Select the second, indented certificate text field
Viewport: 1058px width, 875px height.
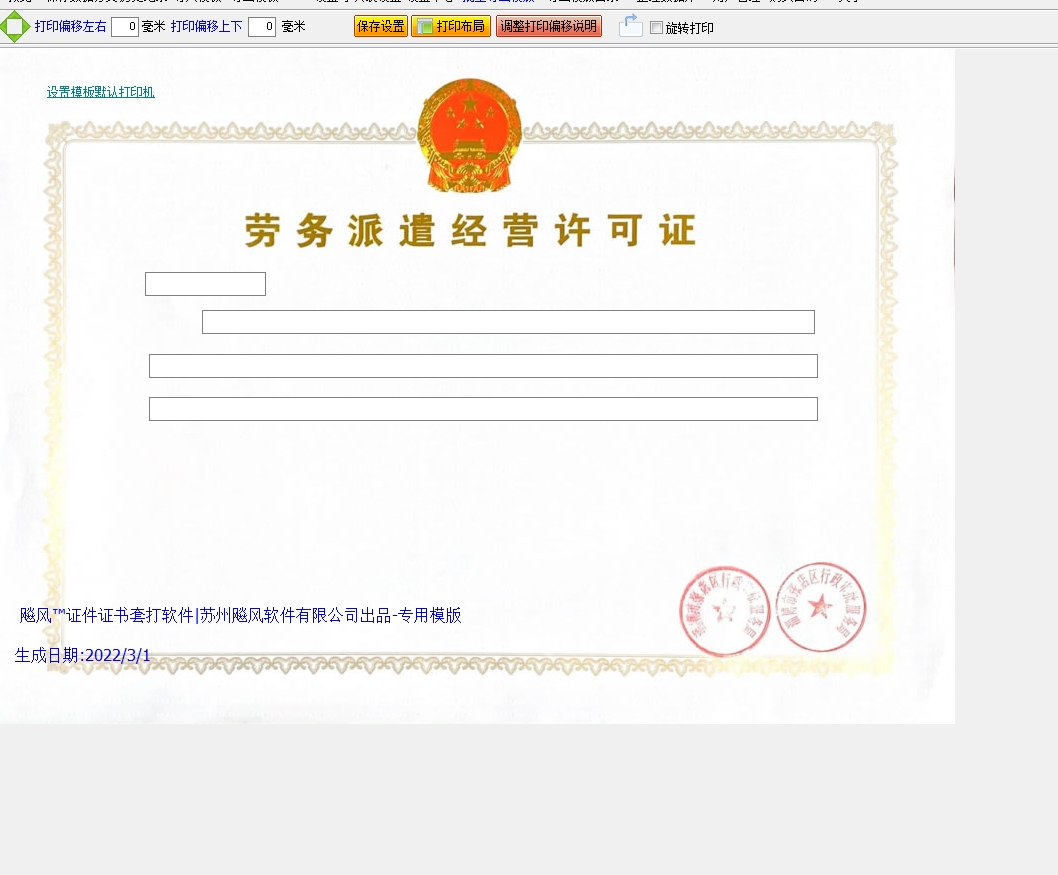pos(508,322)
